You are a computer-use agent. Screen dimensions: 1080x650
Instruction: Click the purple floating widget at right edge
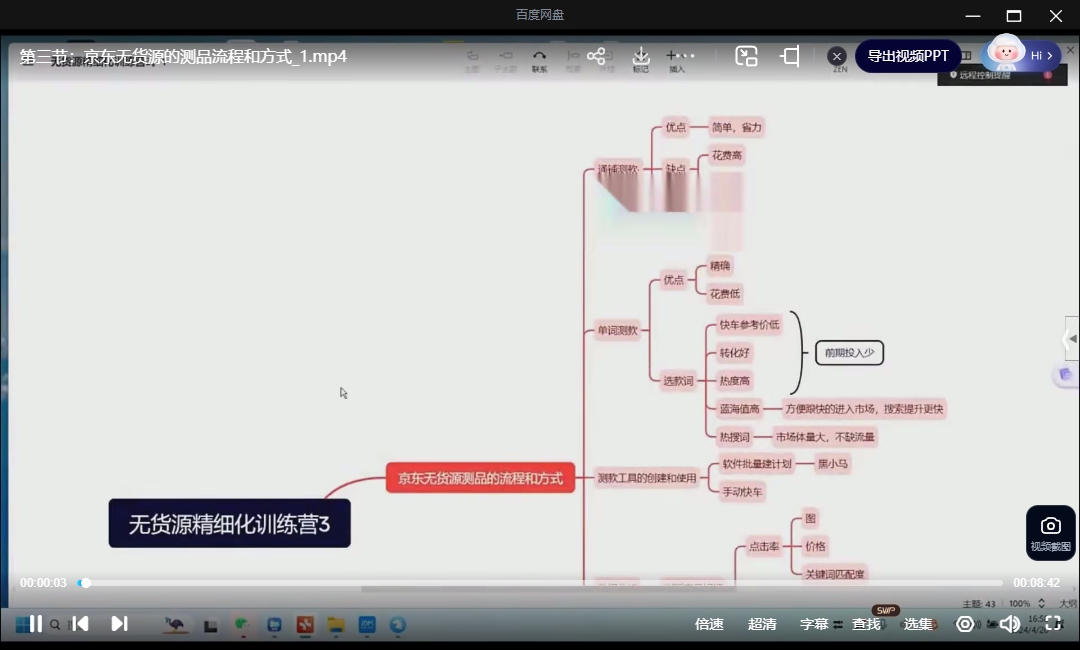(x=1066, y=375)
